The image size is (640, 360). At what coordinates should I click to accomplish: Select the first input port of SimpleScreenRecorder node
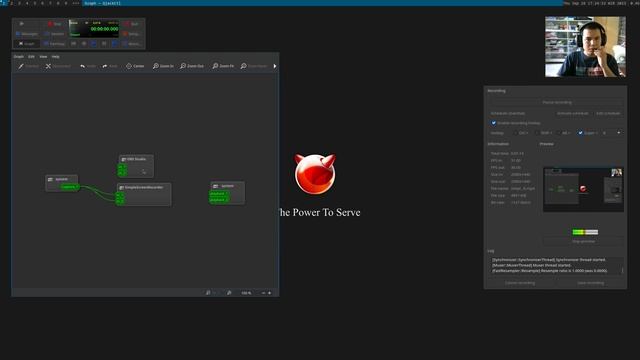pos(120,196)
